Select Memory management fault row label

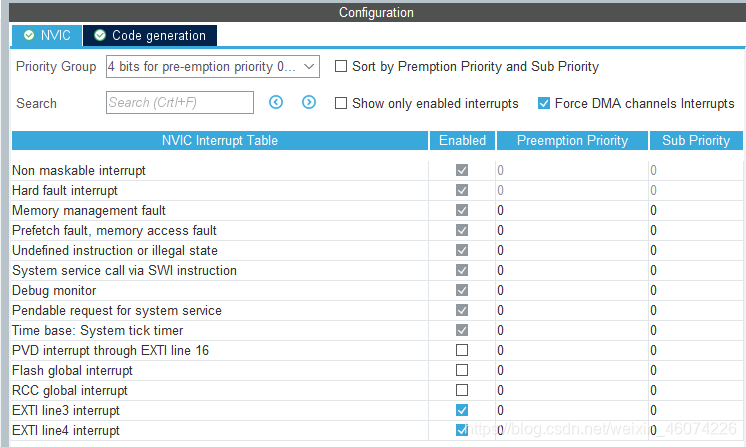pyautogui.click(x=89, y=211)
